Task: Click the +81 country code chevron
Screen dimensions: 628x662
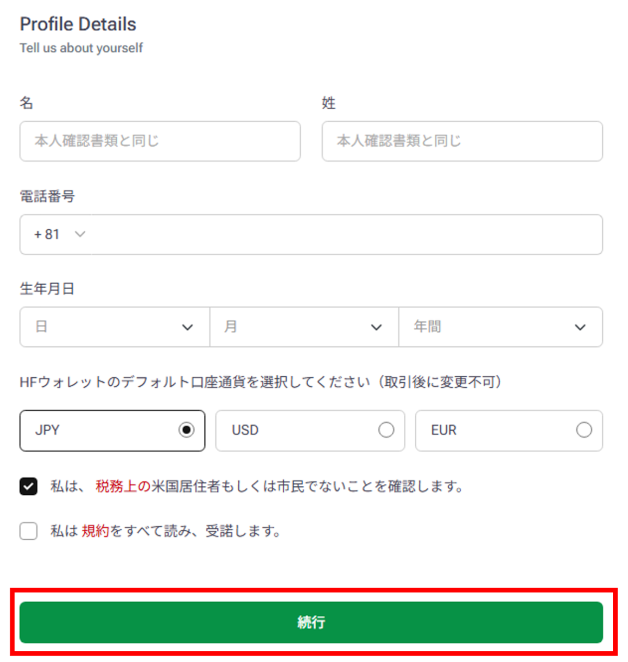Action: click(x=80, y=234)
